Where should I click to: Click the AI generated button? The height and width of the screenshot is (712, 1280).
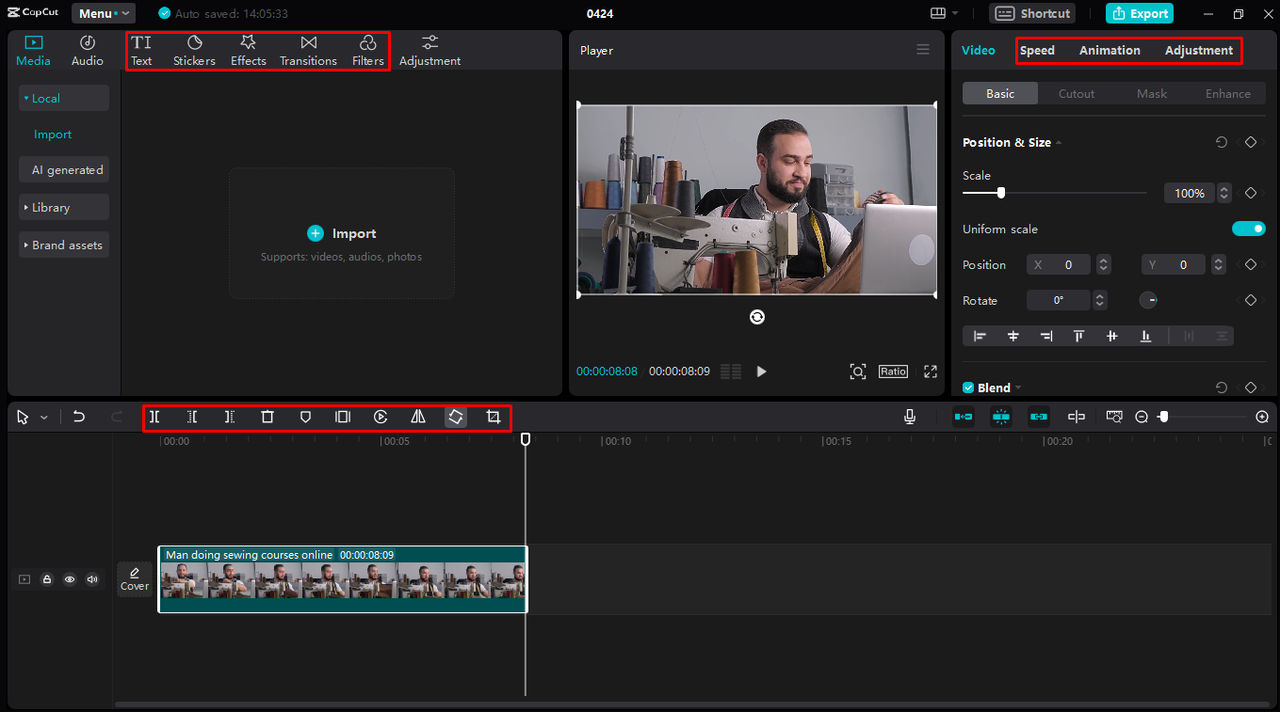pyautogui.click(x=64, y=170)
